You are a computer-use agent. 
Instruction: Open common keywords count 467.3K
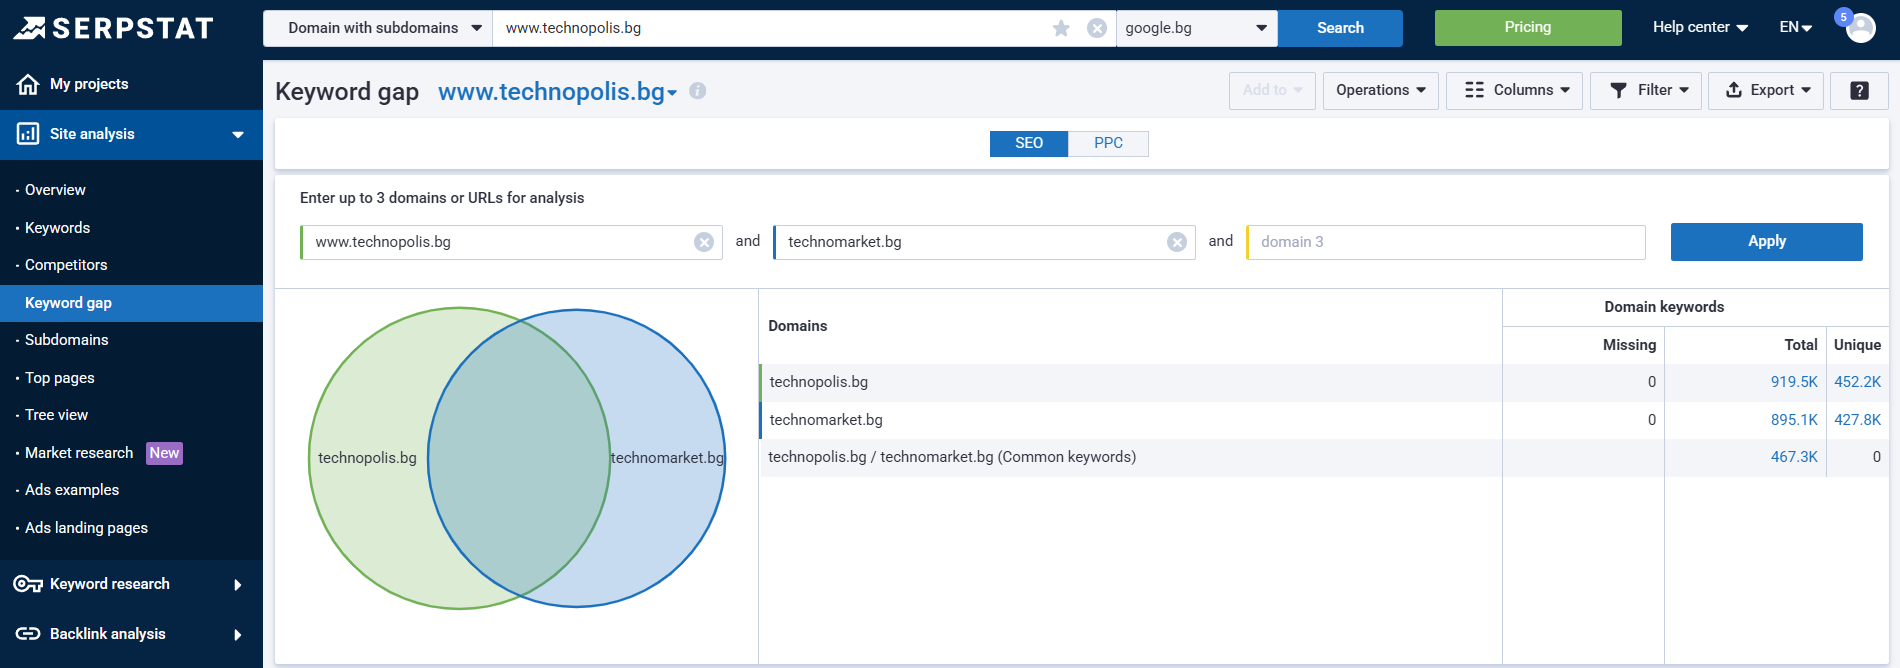(x=1794, y=457)
